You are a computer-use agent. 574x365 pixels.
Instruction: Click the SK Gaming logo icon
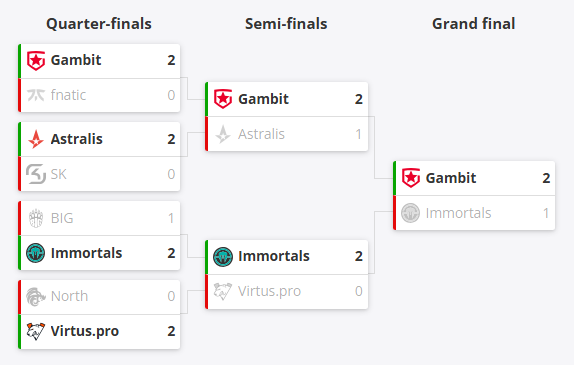36,174
